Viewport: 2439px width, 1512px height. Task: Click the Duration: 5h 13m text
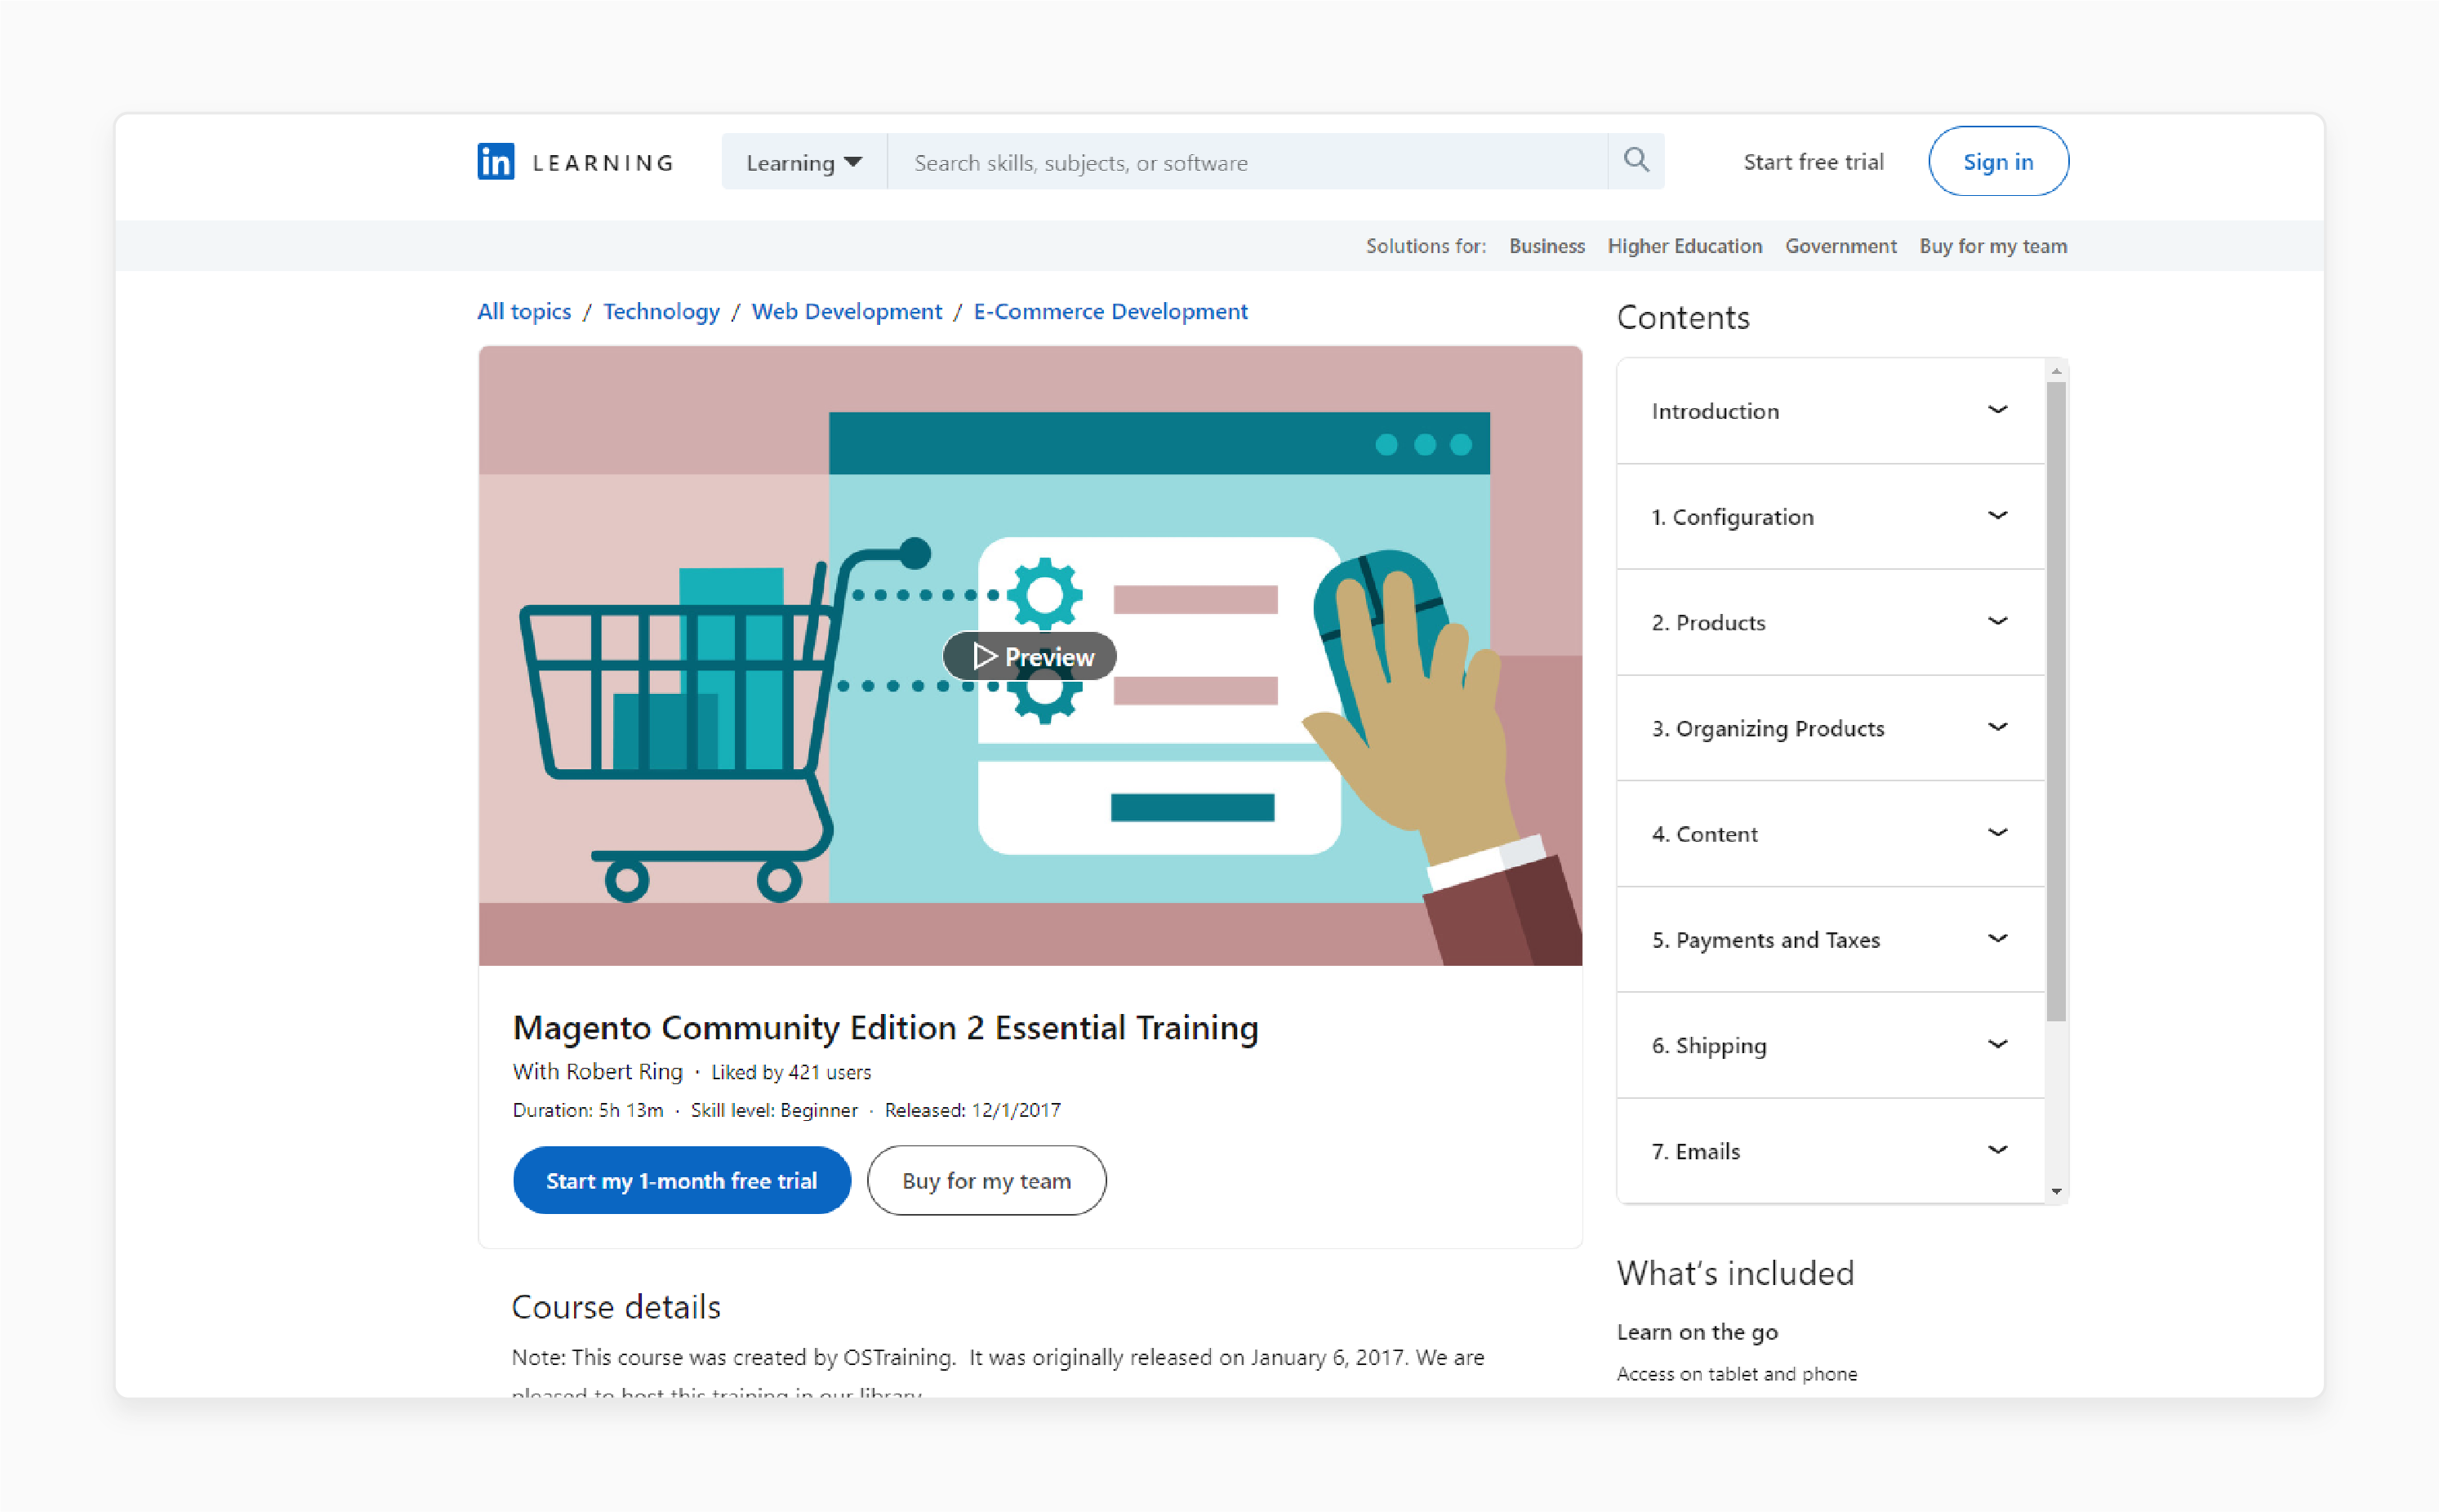pos(587,1110)
